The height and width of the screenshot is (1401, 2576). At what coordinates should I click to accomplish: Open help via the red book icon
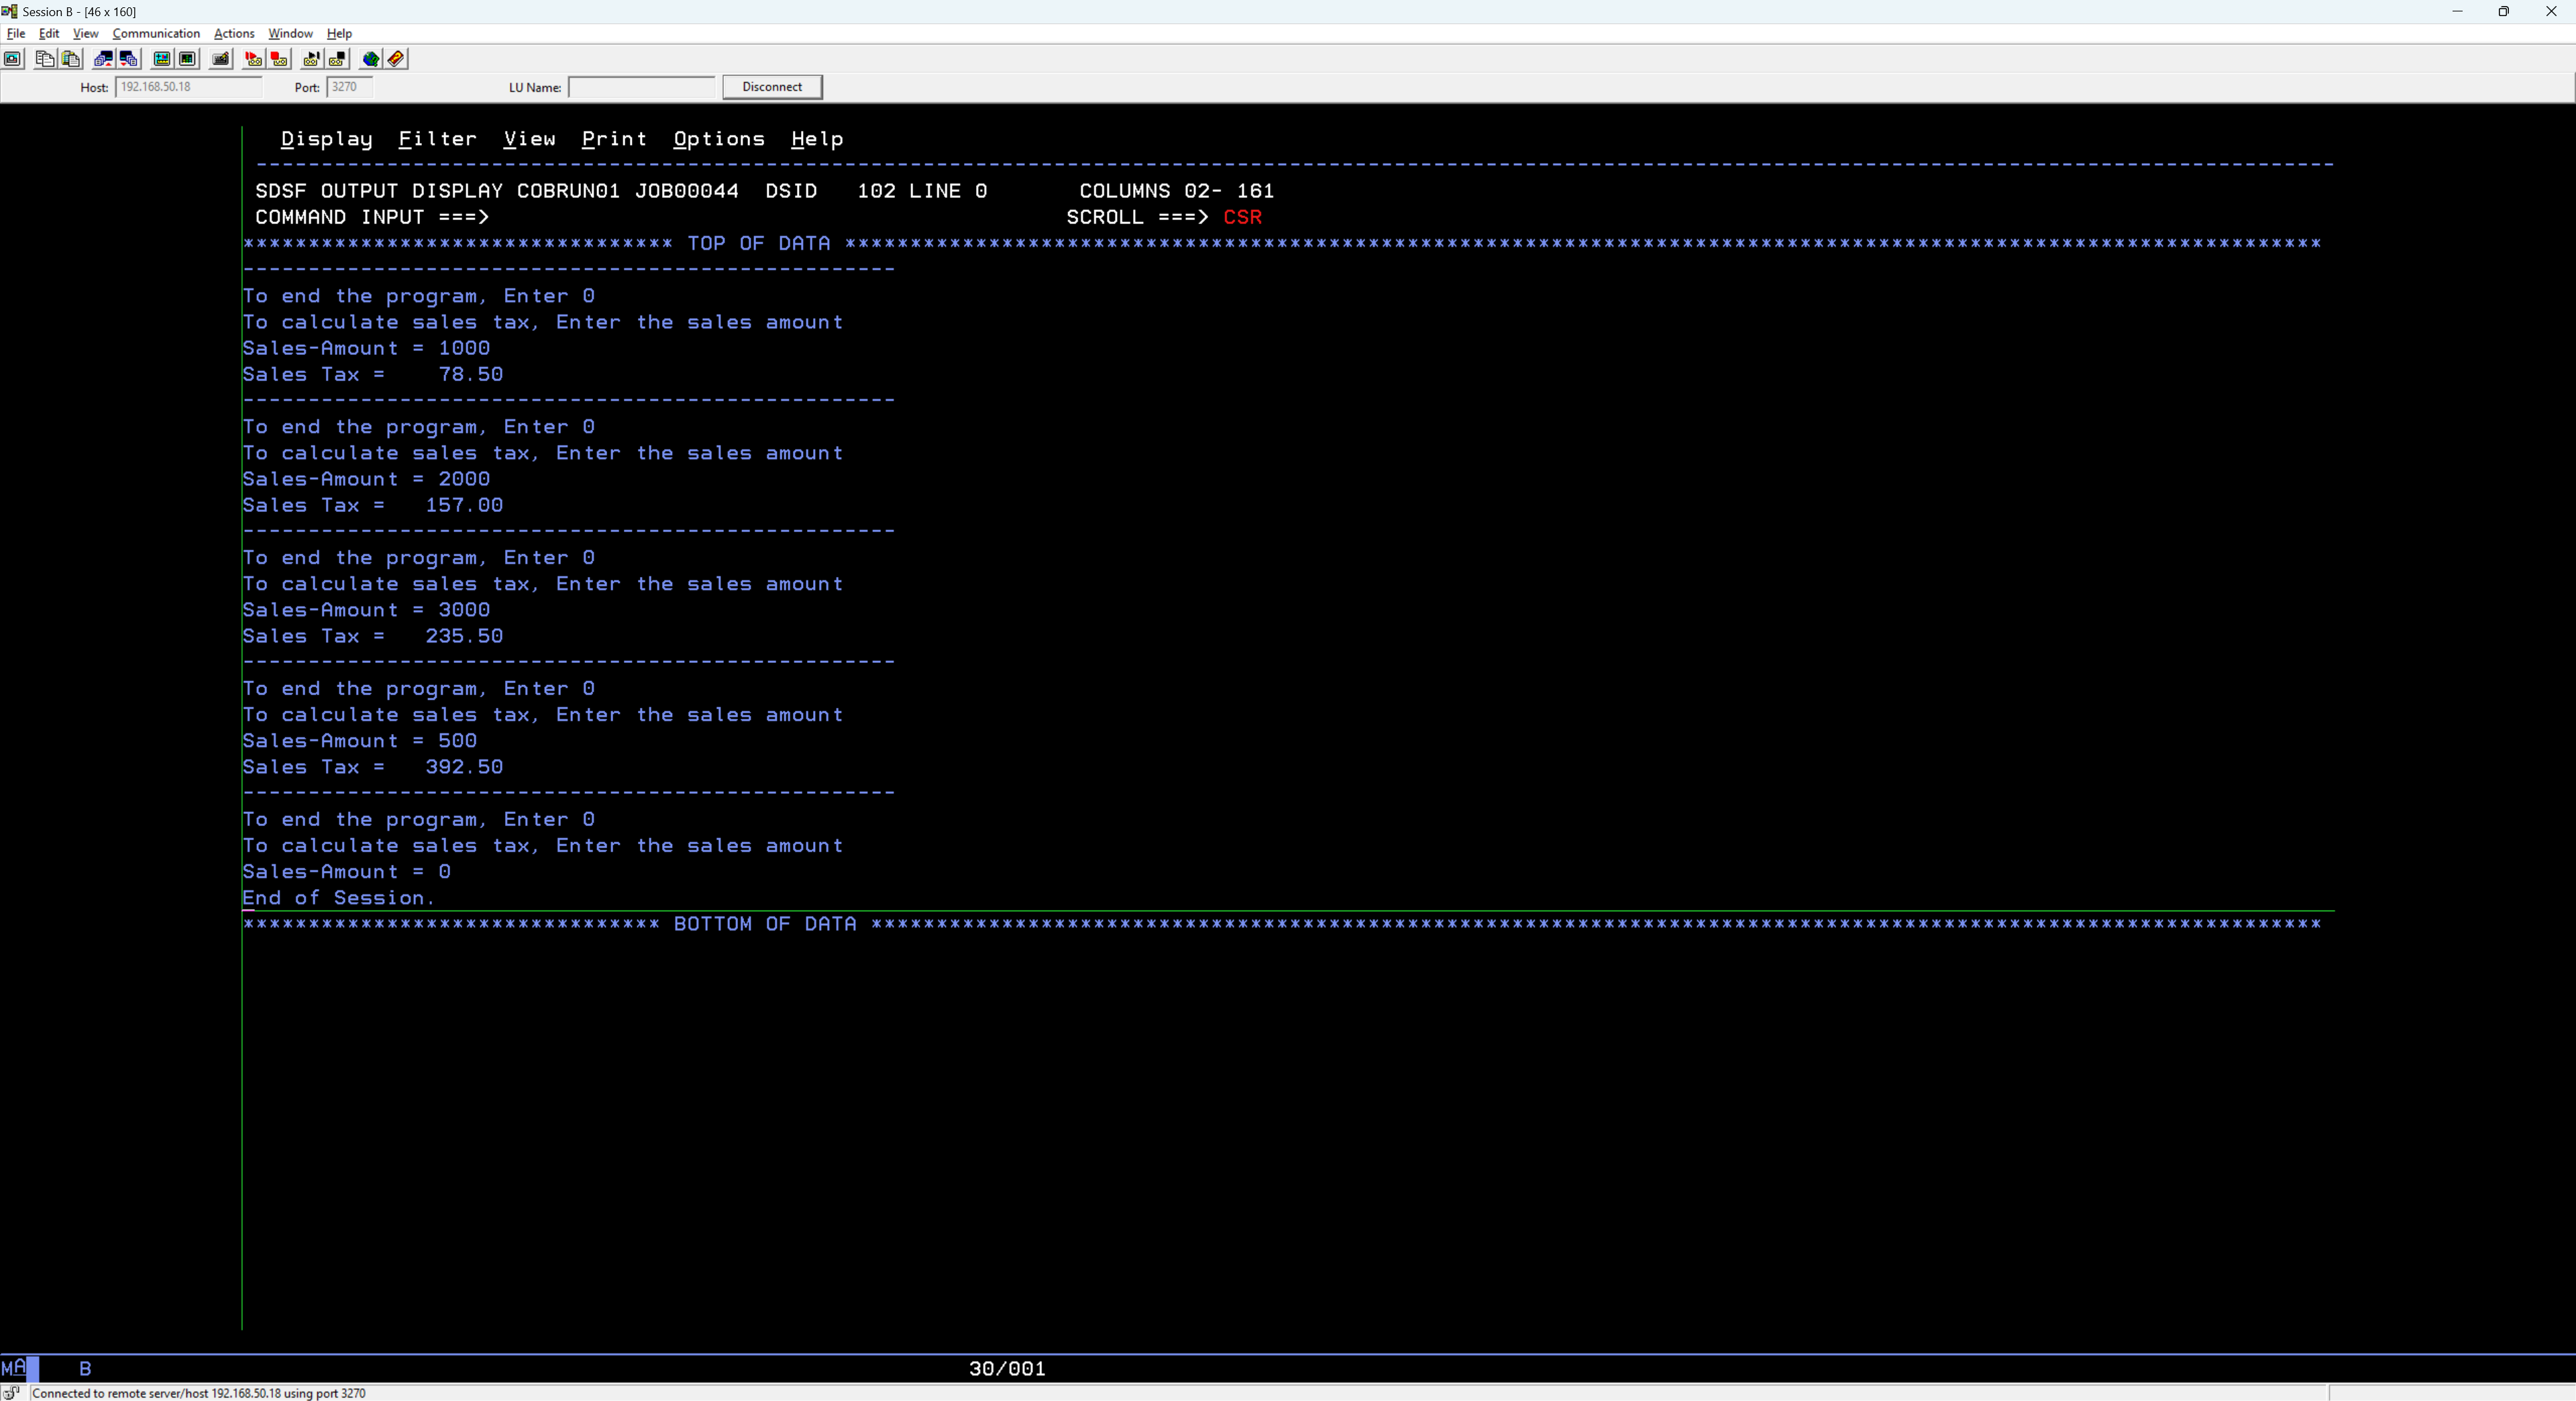(x=396, y=59)
